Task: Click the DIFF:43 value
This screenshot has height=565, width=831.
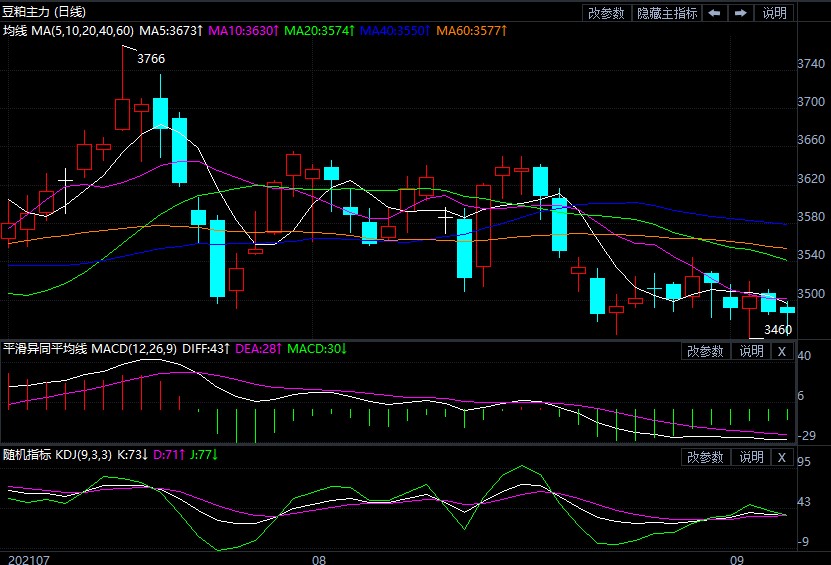Action: click(206, 349)
